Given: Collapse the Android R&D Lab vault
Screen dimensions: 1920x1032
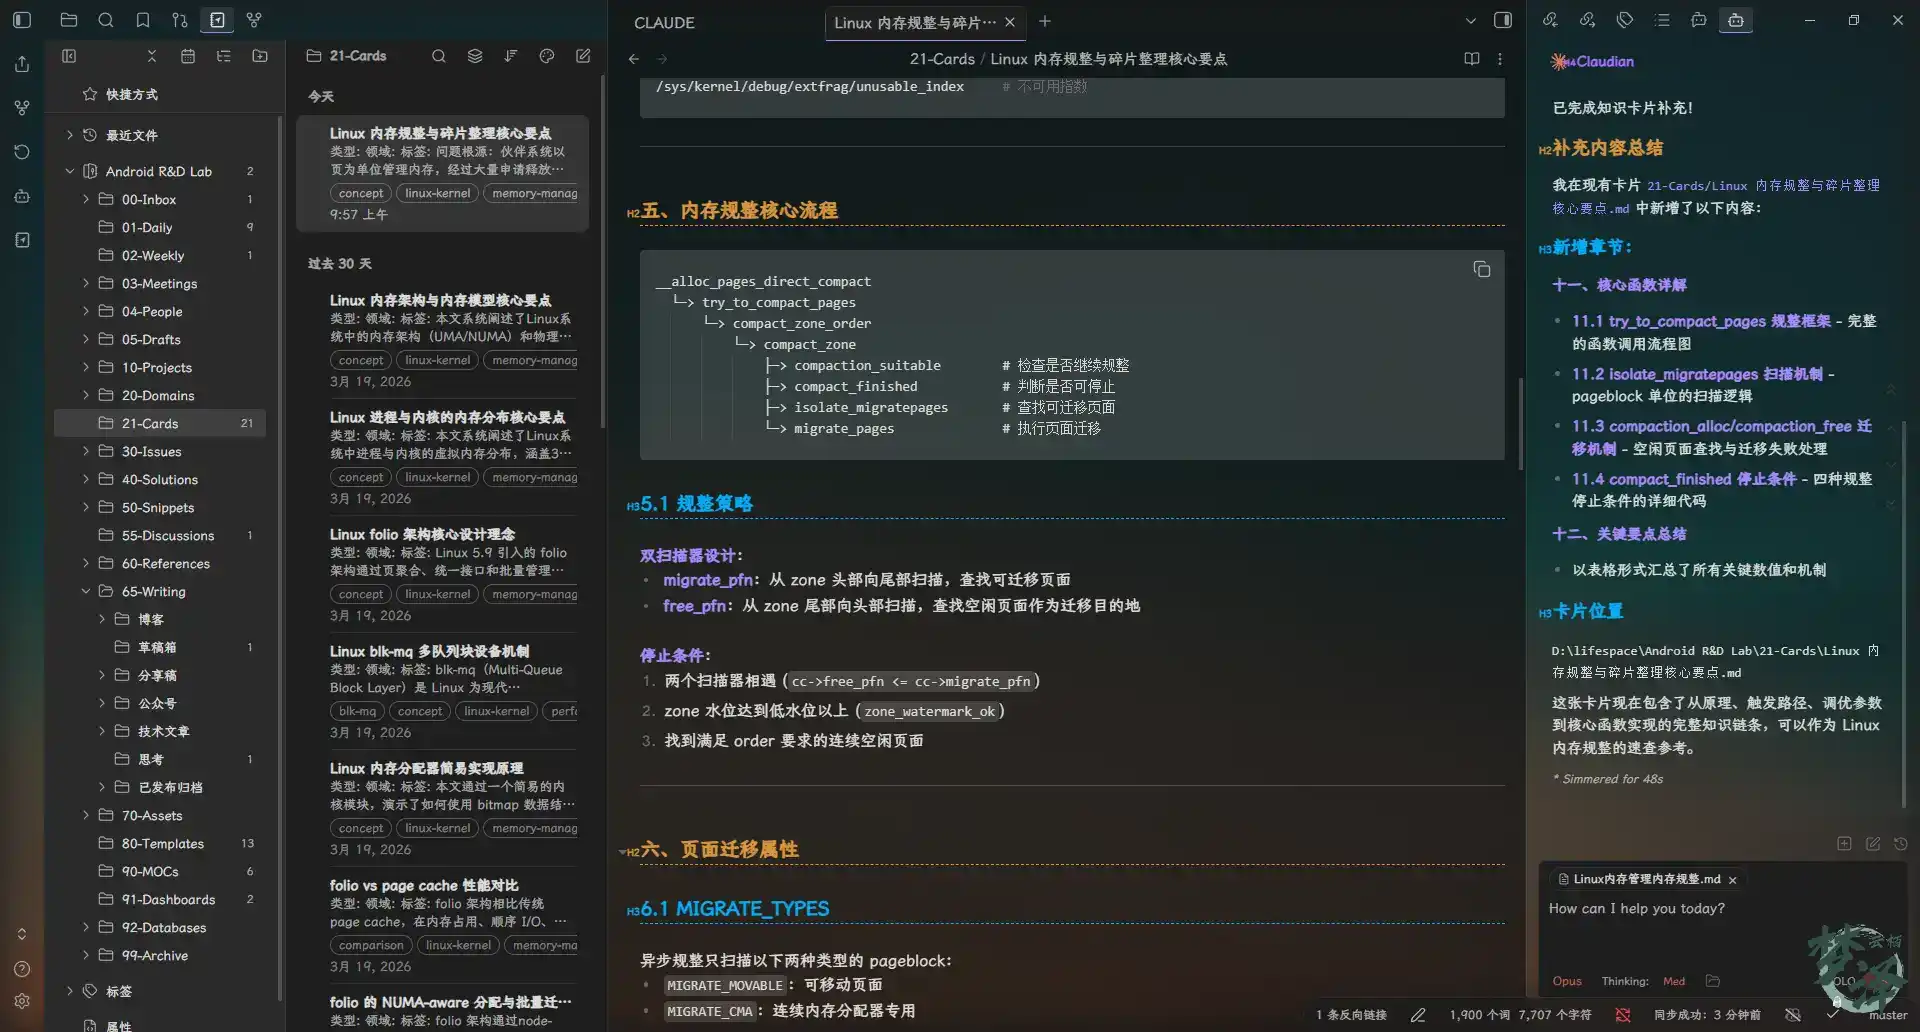Looking at the screenshot, I should click(69, 171).
